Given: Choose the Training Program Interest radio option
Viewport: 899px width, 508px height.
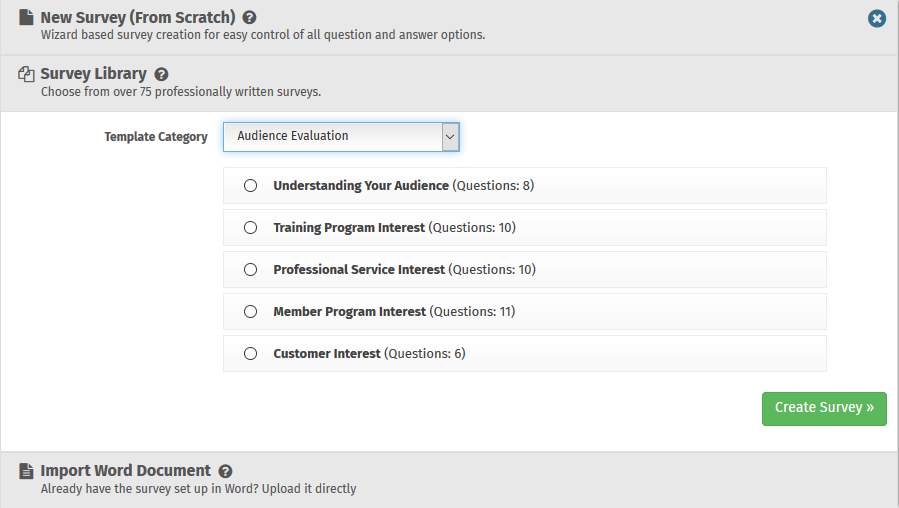Looking at the screenshot, I should (x=251, y=228).
